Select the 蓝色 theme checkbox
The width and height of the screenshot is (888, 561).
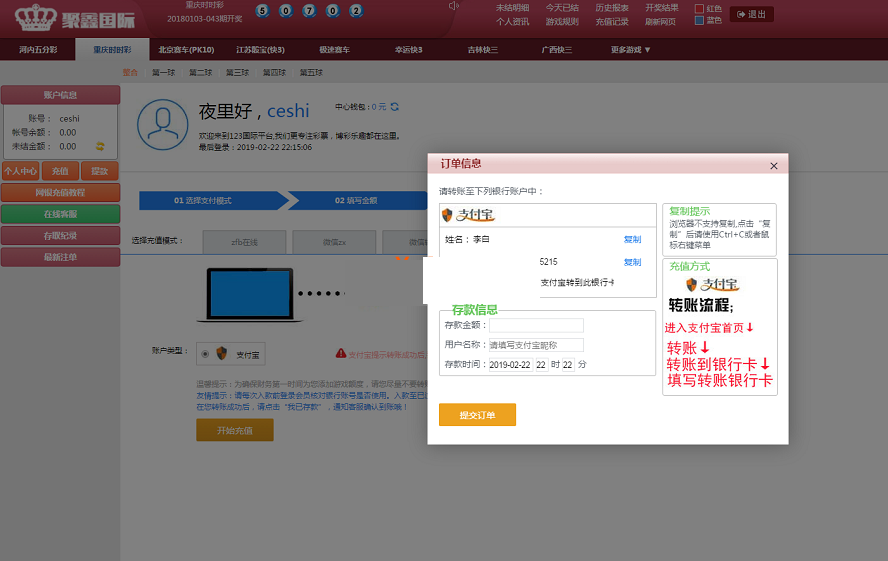699,20
